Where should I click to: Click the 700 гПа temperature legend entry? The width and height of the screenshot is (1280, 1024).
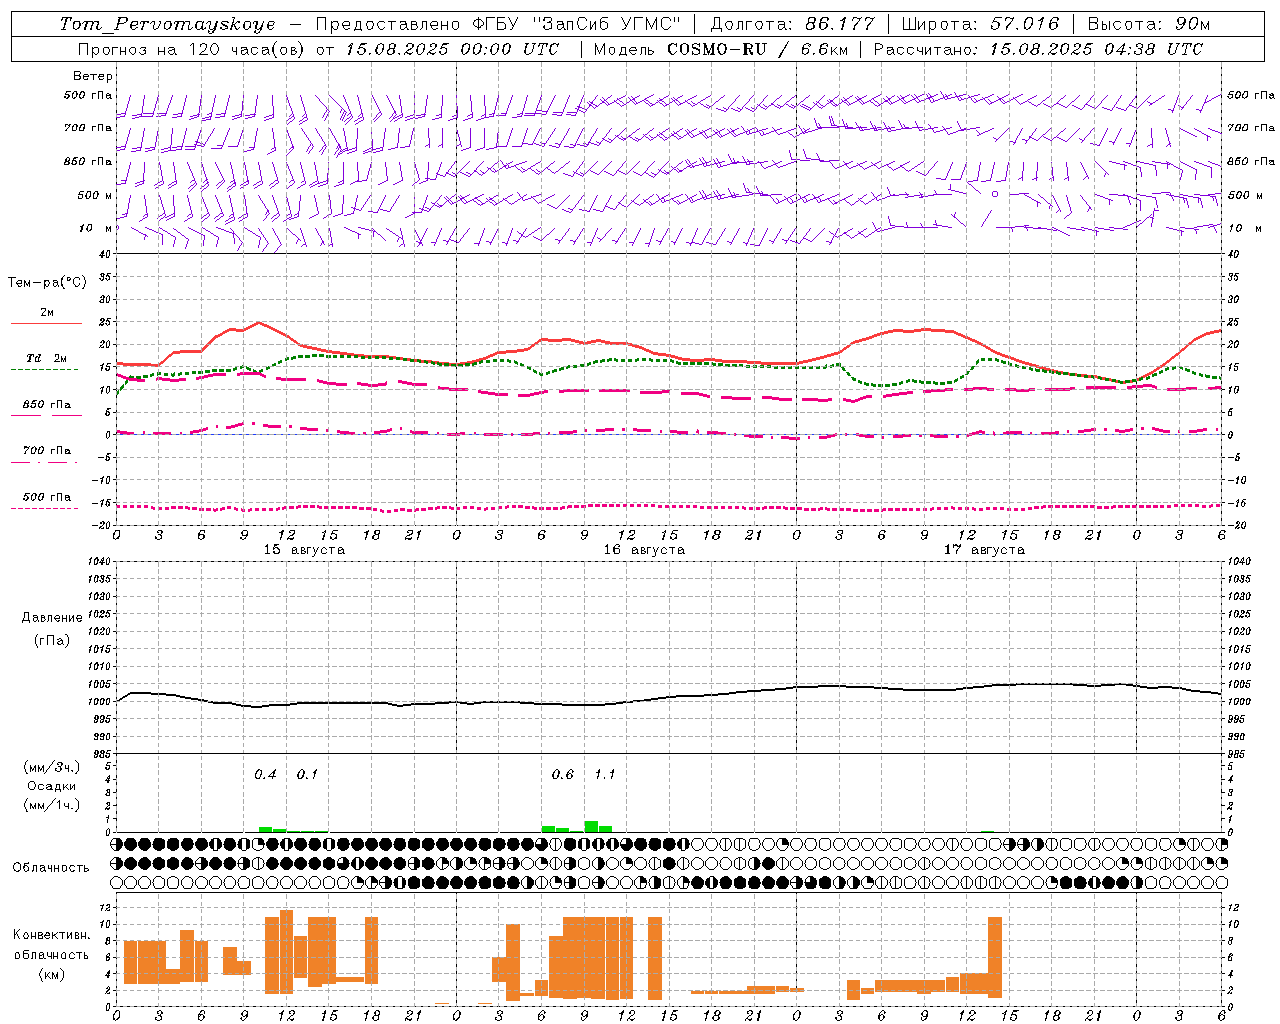pyautogui.click(x=47, y=451)
